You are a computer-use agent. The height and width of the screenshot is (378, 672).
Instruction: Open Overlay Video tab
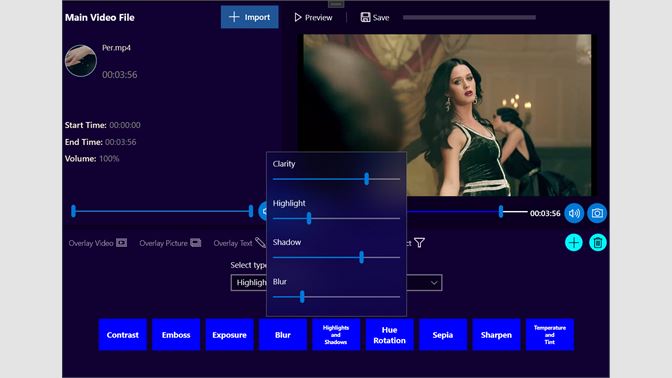98,243
